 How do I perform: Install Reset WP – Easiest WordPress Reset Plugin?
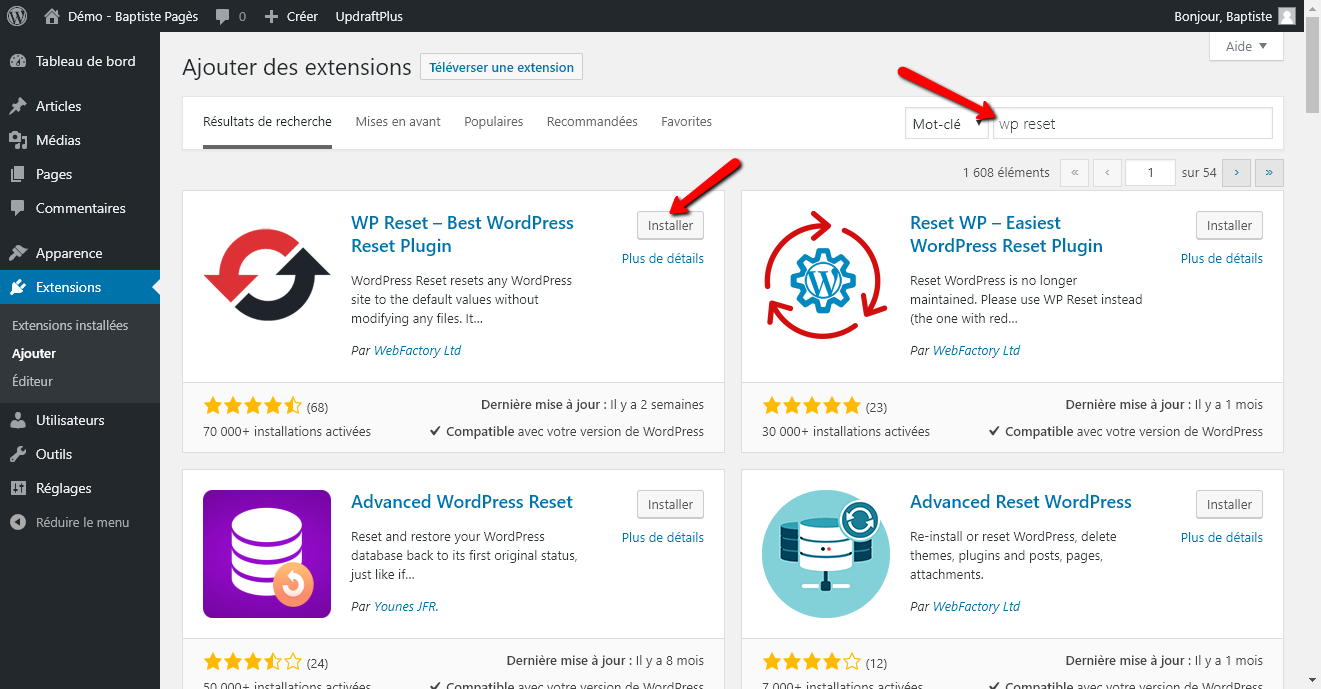[x=1229, y=226]
